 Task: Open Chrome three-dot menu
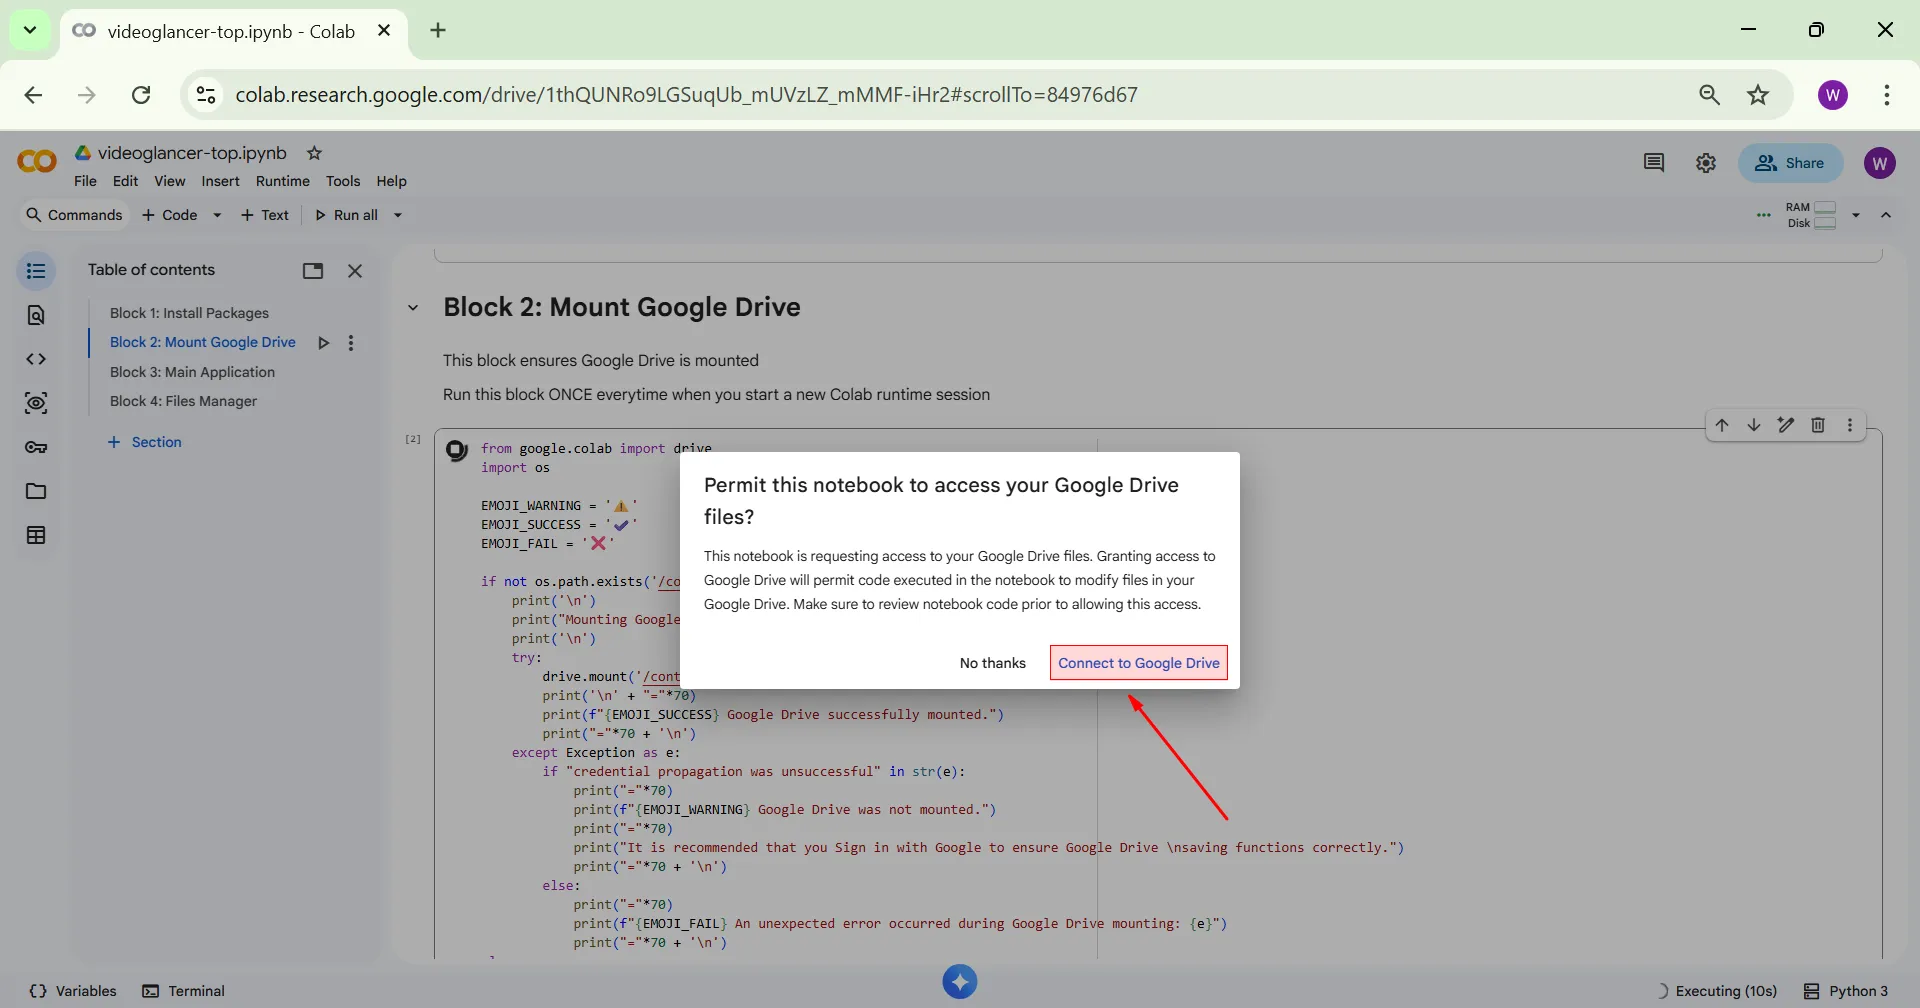[1887, 95]
